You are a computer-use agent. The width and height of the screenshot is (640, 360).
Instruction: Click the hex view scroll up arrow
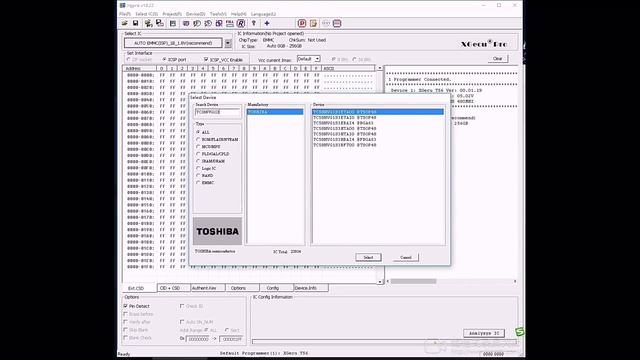pyautogui.click(x=380, y=68)
